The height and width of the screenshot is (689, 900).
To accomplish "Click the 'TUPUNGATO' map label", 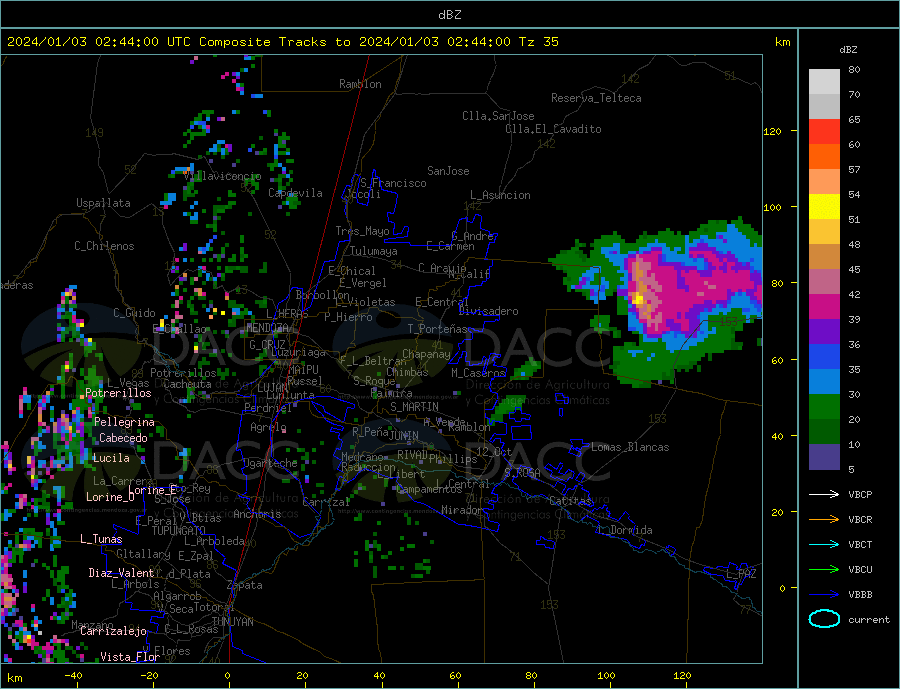I will click(x=178, y=531).
